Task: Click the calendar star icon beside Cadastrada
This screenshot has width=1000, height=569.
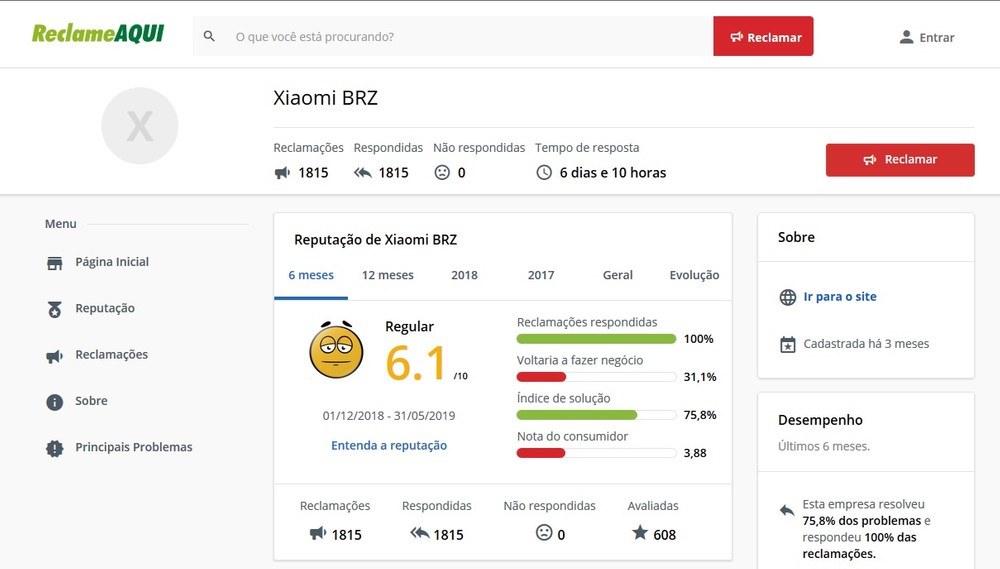Action: 788,344
